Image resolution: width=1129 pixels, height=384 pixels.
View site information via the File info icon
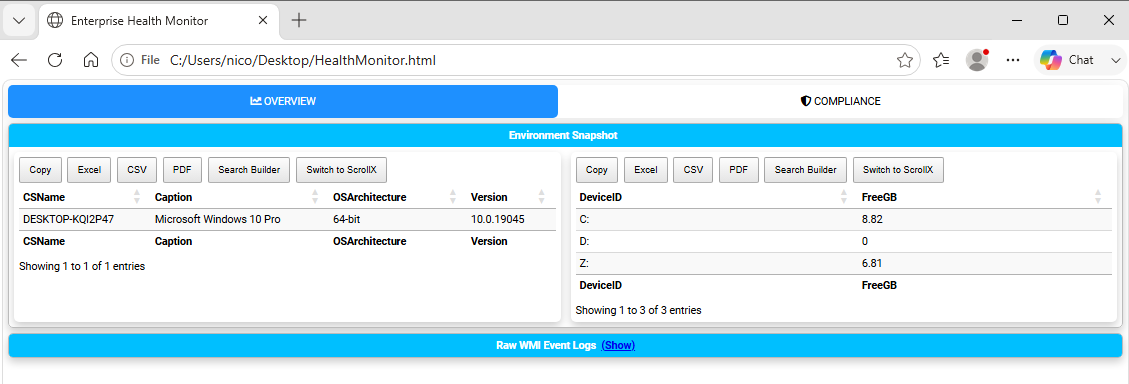coord(140,61)
